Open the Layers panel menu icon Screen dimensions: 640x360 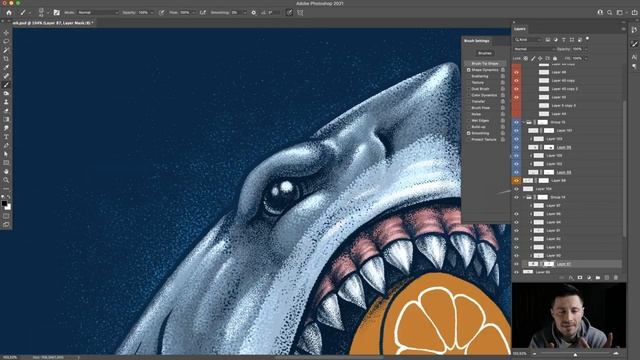tap(623, 29)
